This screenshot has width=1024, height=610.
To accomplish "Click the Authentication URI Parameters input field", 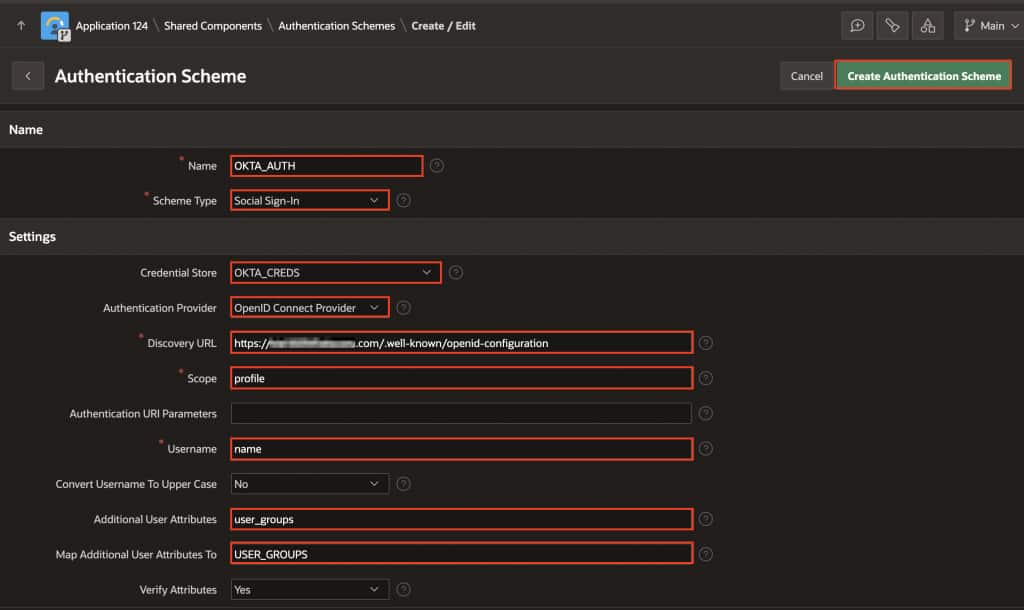I will (x=461, y=413).
